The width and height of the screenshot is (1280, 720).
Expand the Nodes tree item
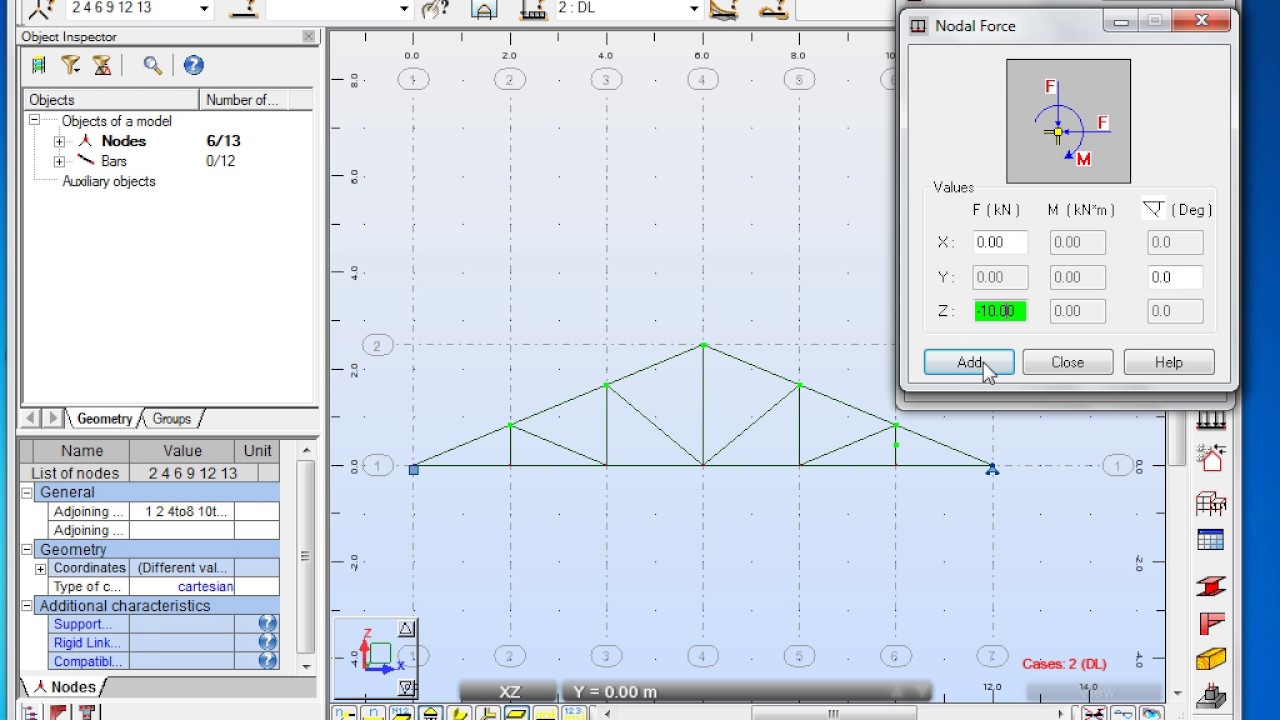[59, 141]
